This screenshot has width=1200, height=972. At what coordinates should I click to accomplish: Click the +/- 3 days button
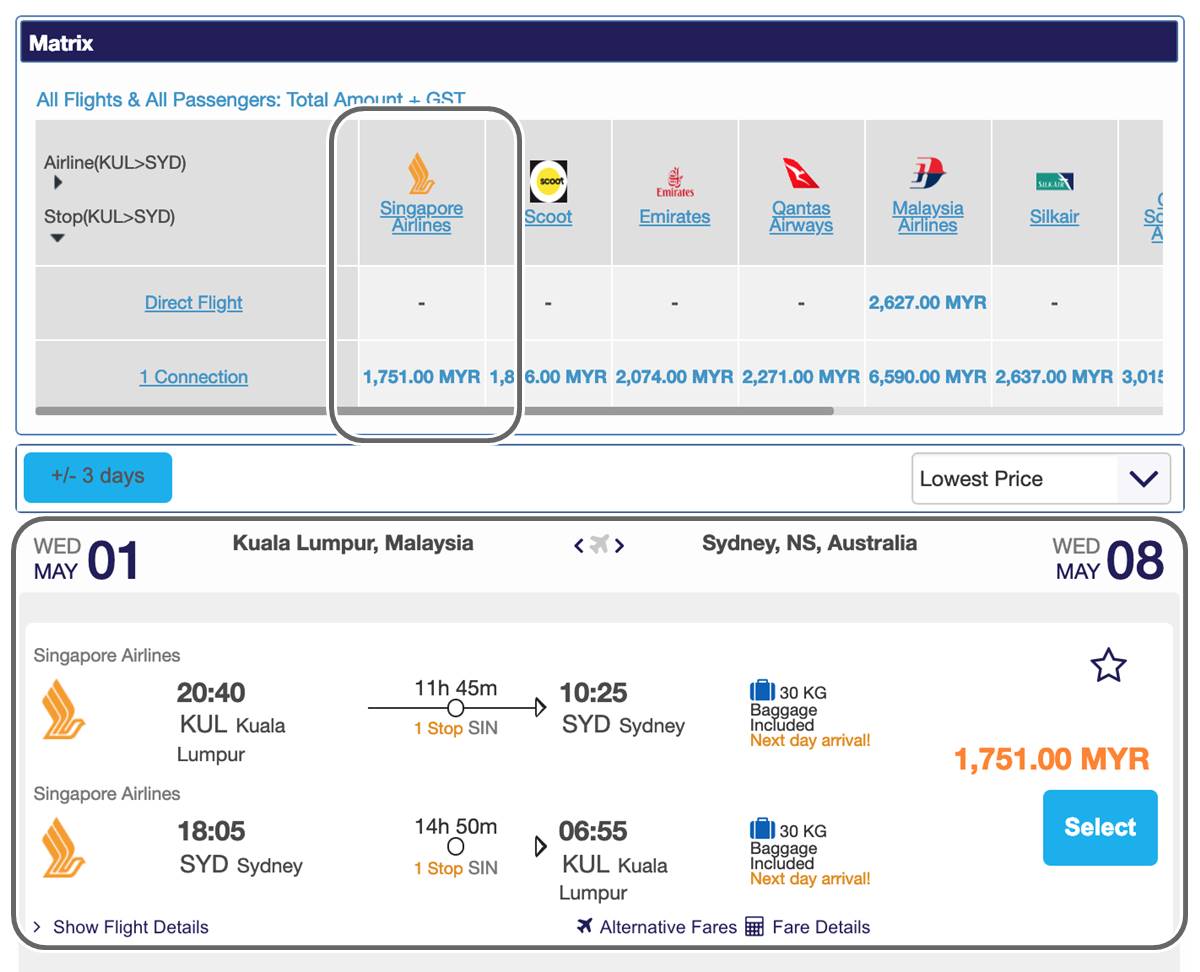(x=98, y=477)
